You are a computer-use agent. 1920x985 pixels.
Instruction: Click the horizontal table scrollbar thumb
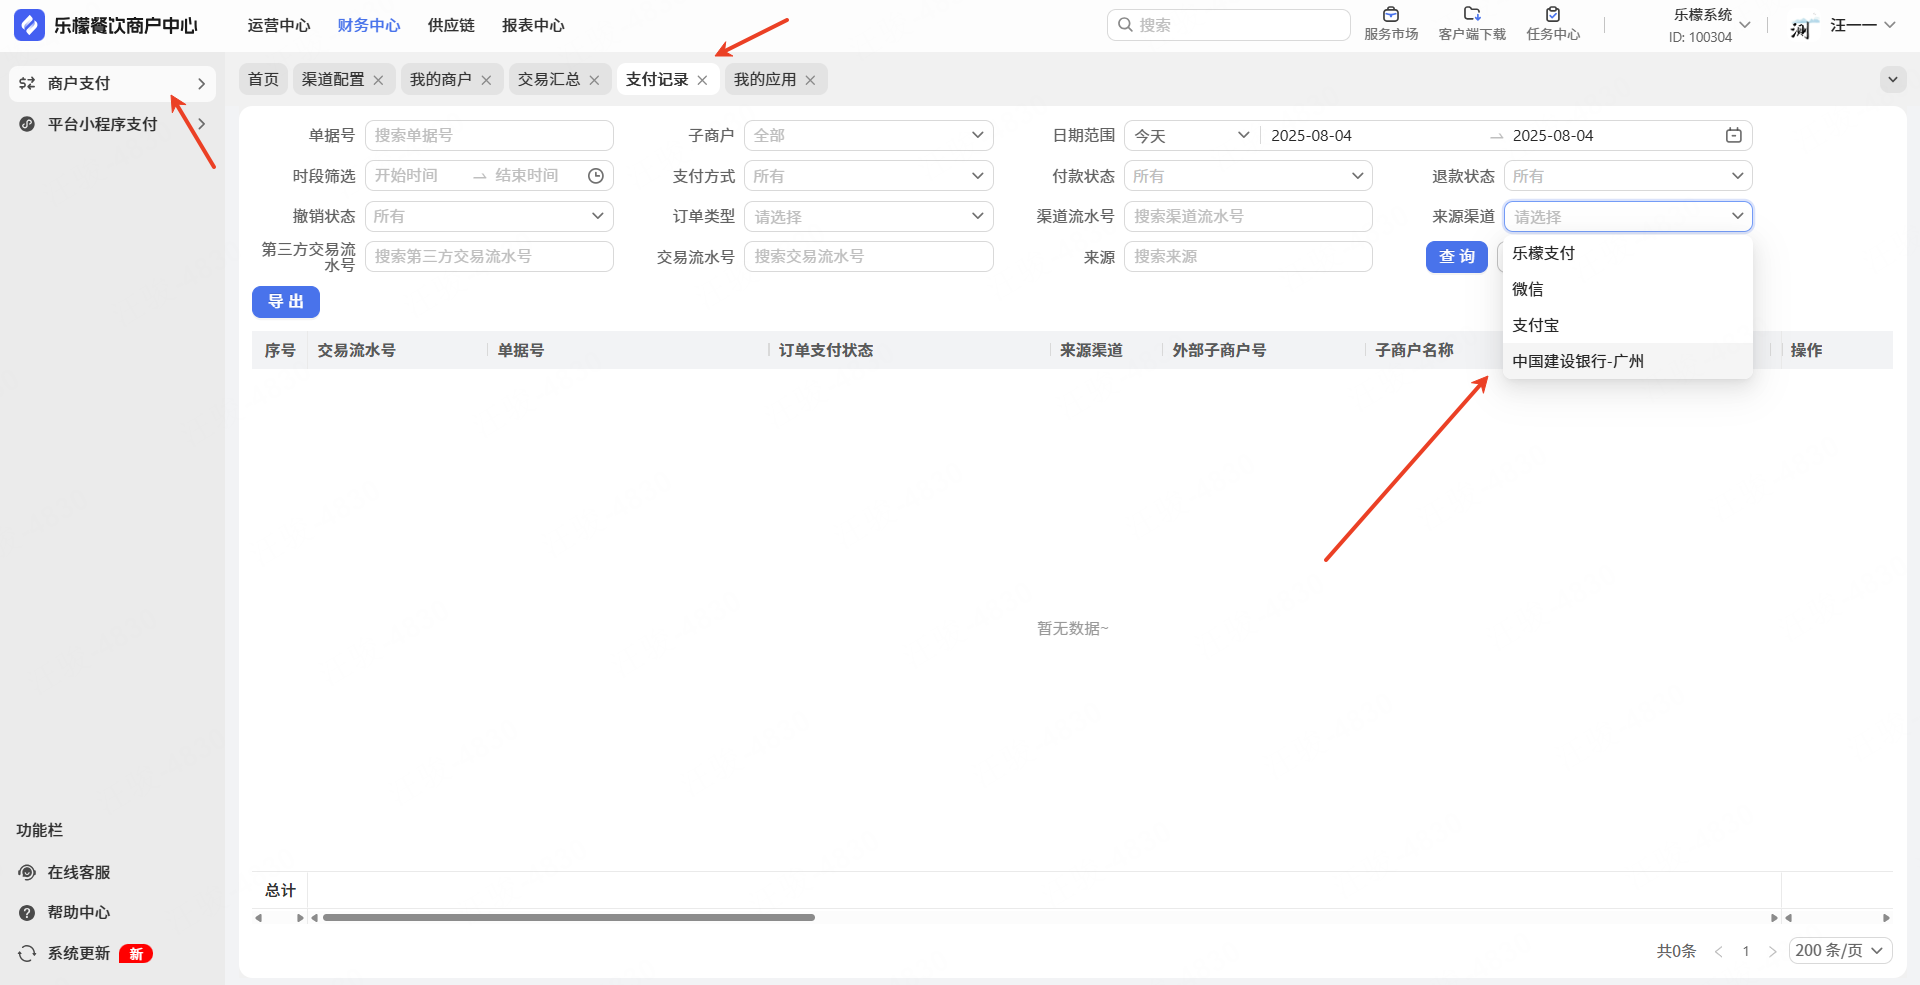coord(568,917)
